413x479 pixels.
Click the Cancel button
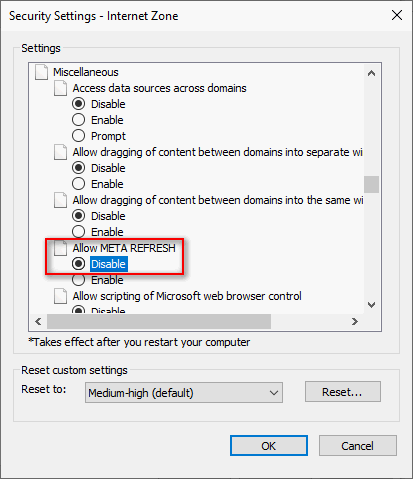click(358, 446)
